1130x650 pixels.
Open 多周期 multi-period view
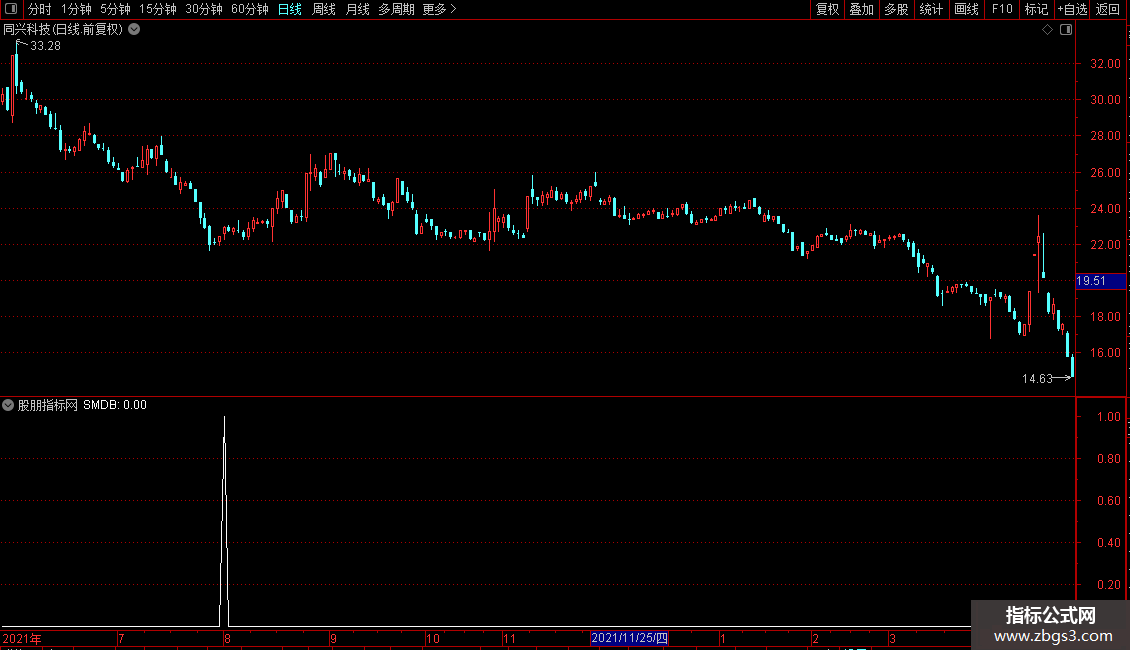[x=396, y=9]
